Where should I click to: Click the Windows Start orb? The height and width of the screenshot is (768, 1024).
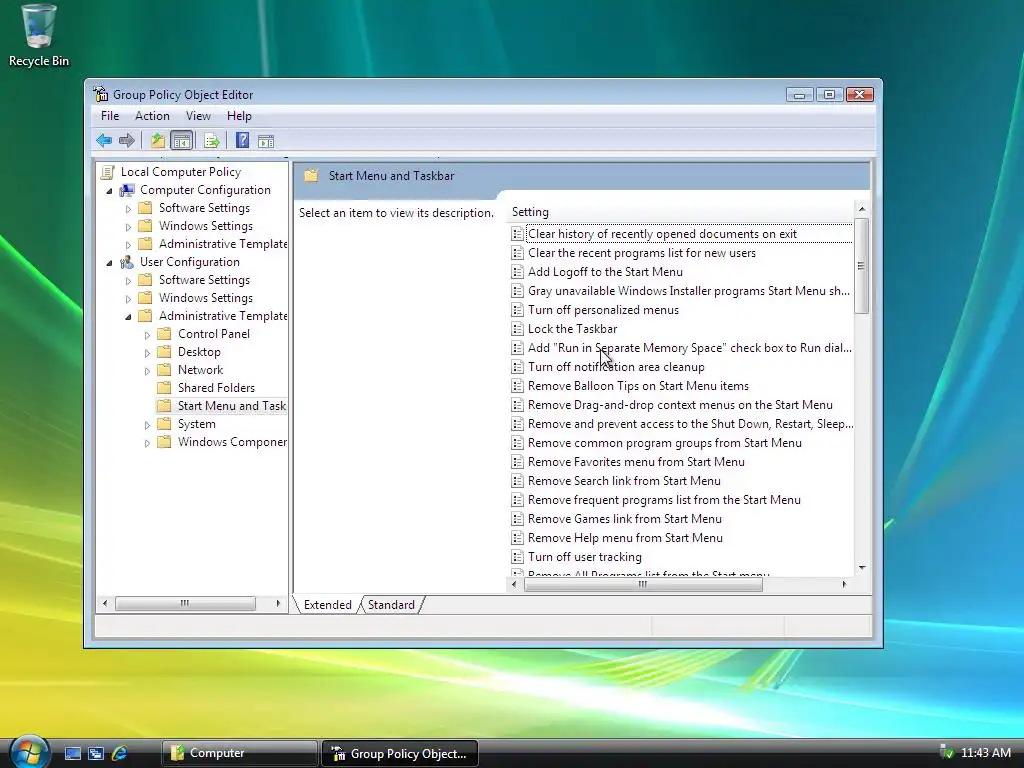point(29,752)
